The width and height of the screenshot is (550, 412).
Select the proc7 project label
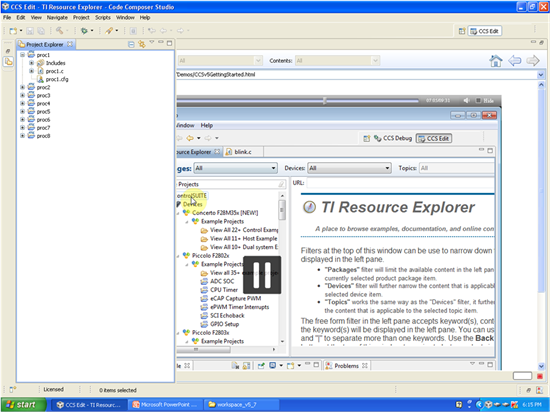(x=43, y=128)
